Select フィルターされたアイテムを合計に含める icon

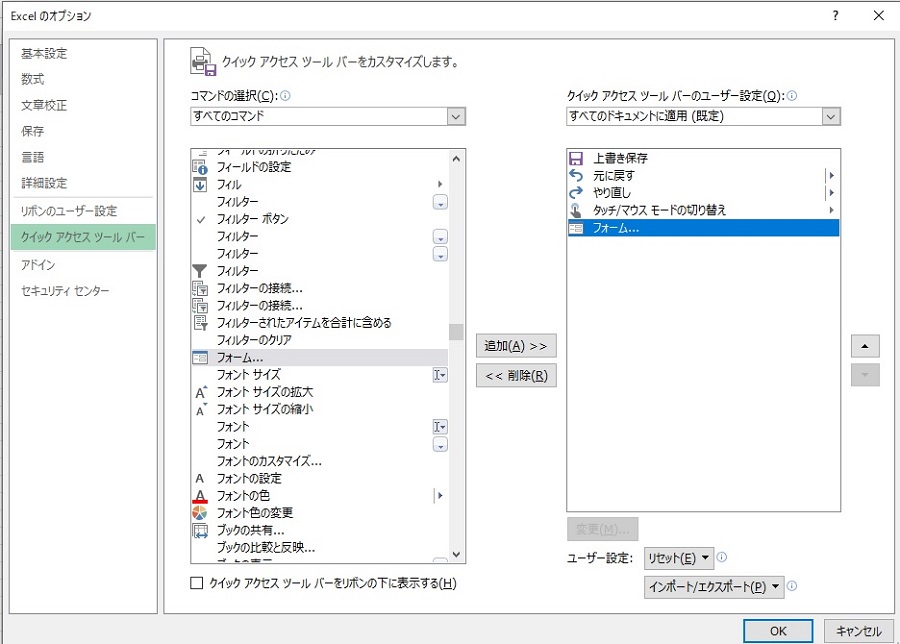[x=200, y=323]
